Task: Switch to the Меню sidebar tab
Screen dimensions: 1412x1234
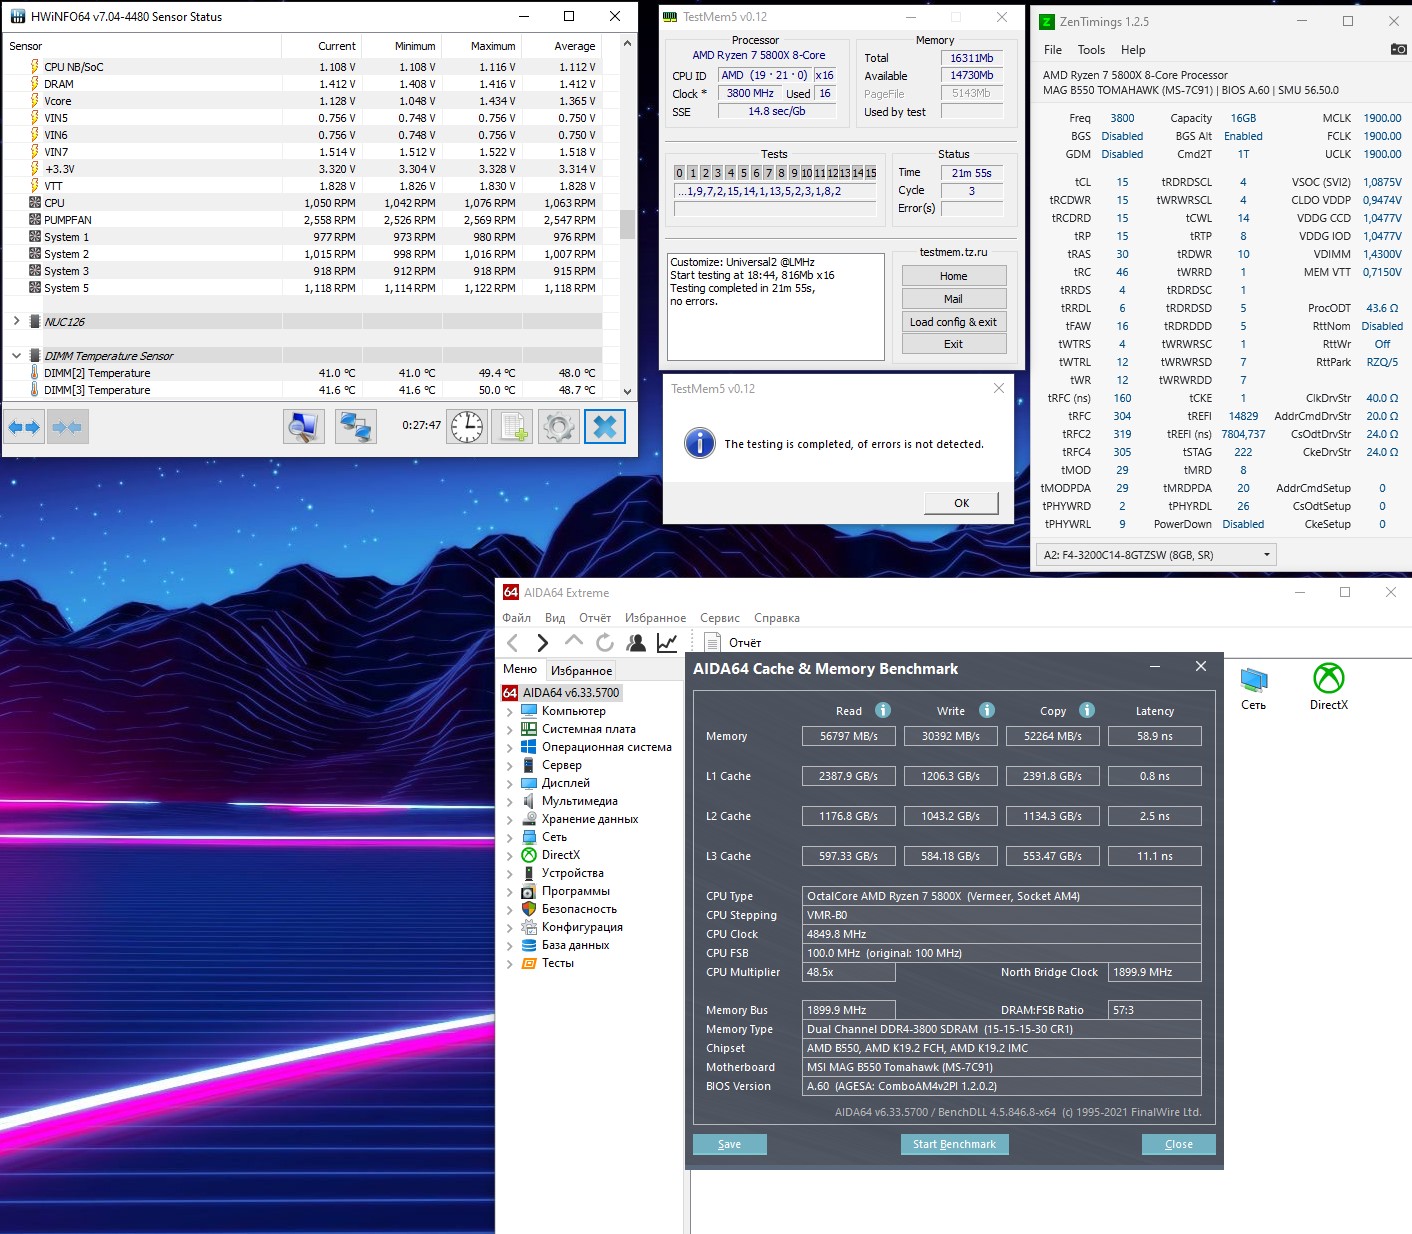Action: point(520,669)
